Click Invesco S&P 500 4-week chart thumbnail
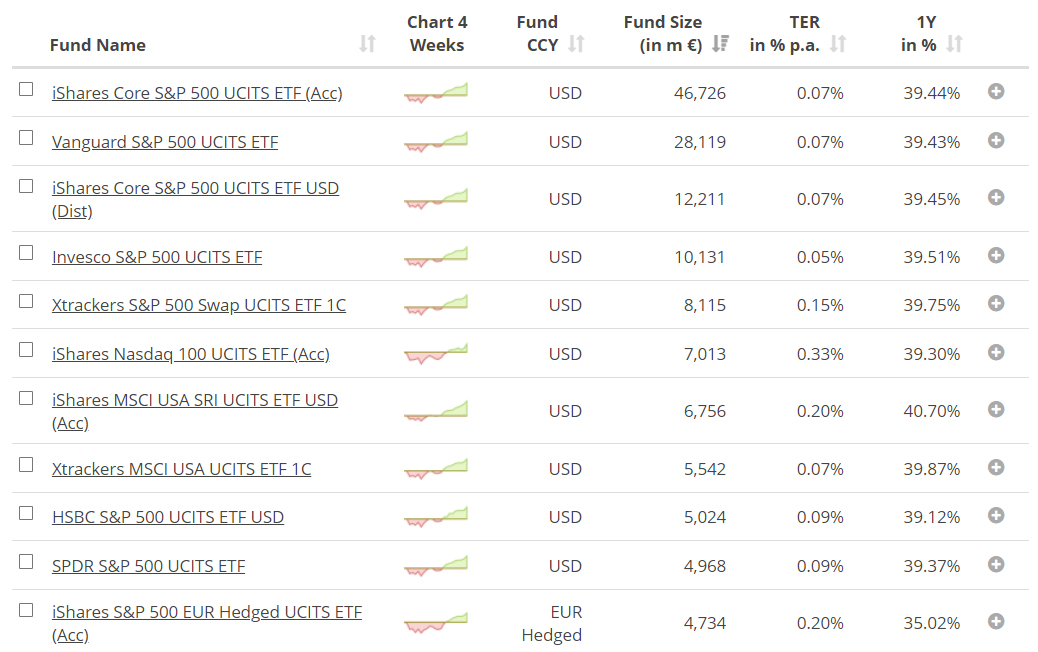 tap(436, 257)
